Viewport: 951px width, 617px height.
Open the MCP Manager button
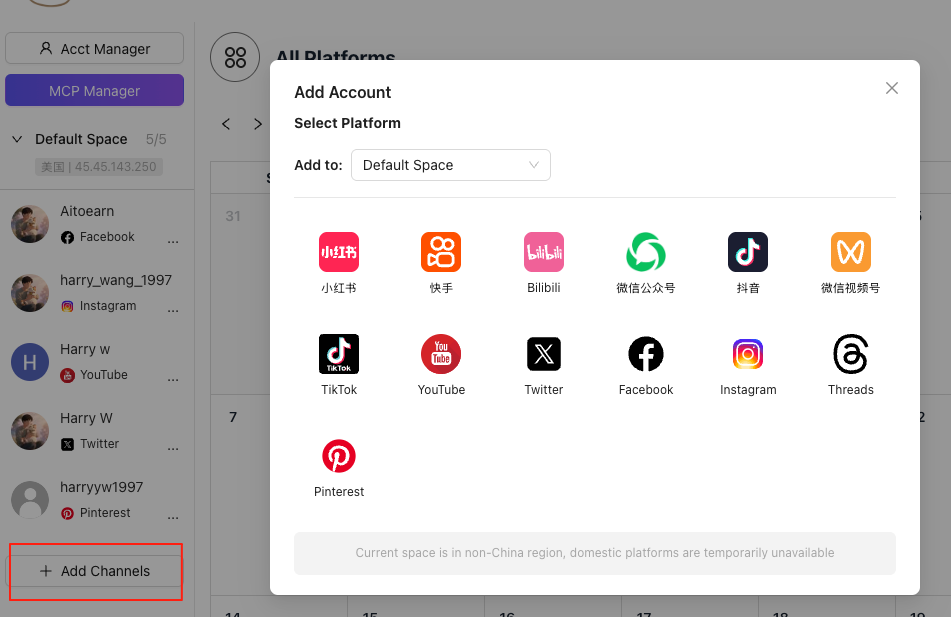click(x=95, y=90)
